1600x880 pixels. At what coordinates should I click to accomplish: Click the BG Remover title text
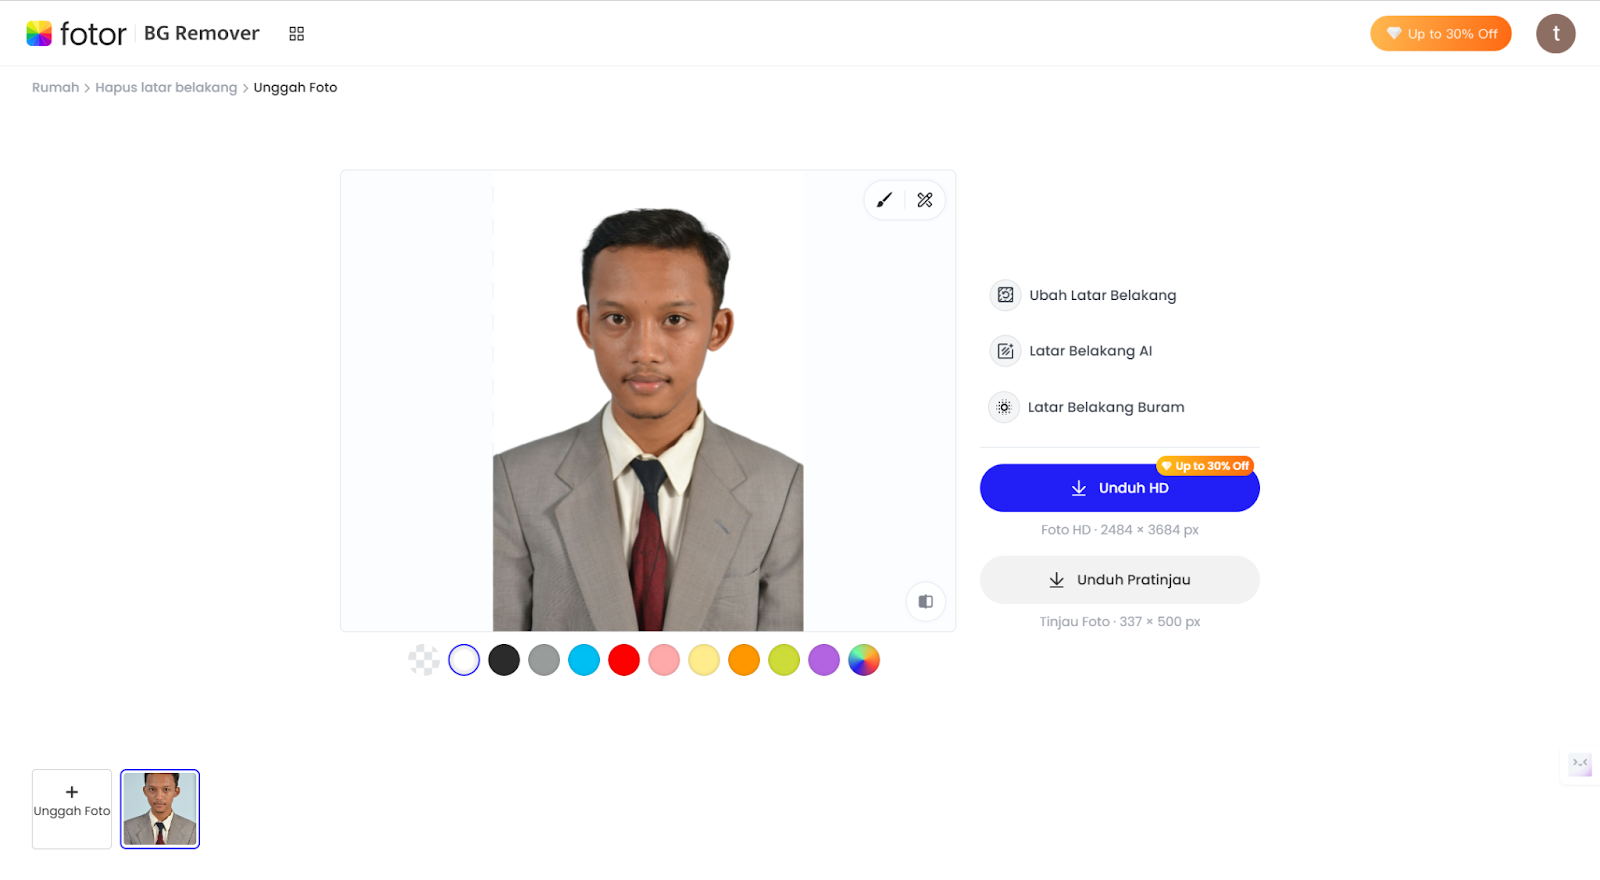pyautogui.click(x=202, y=33)
